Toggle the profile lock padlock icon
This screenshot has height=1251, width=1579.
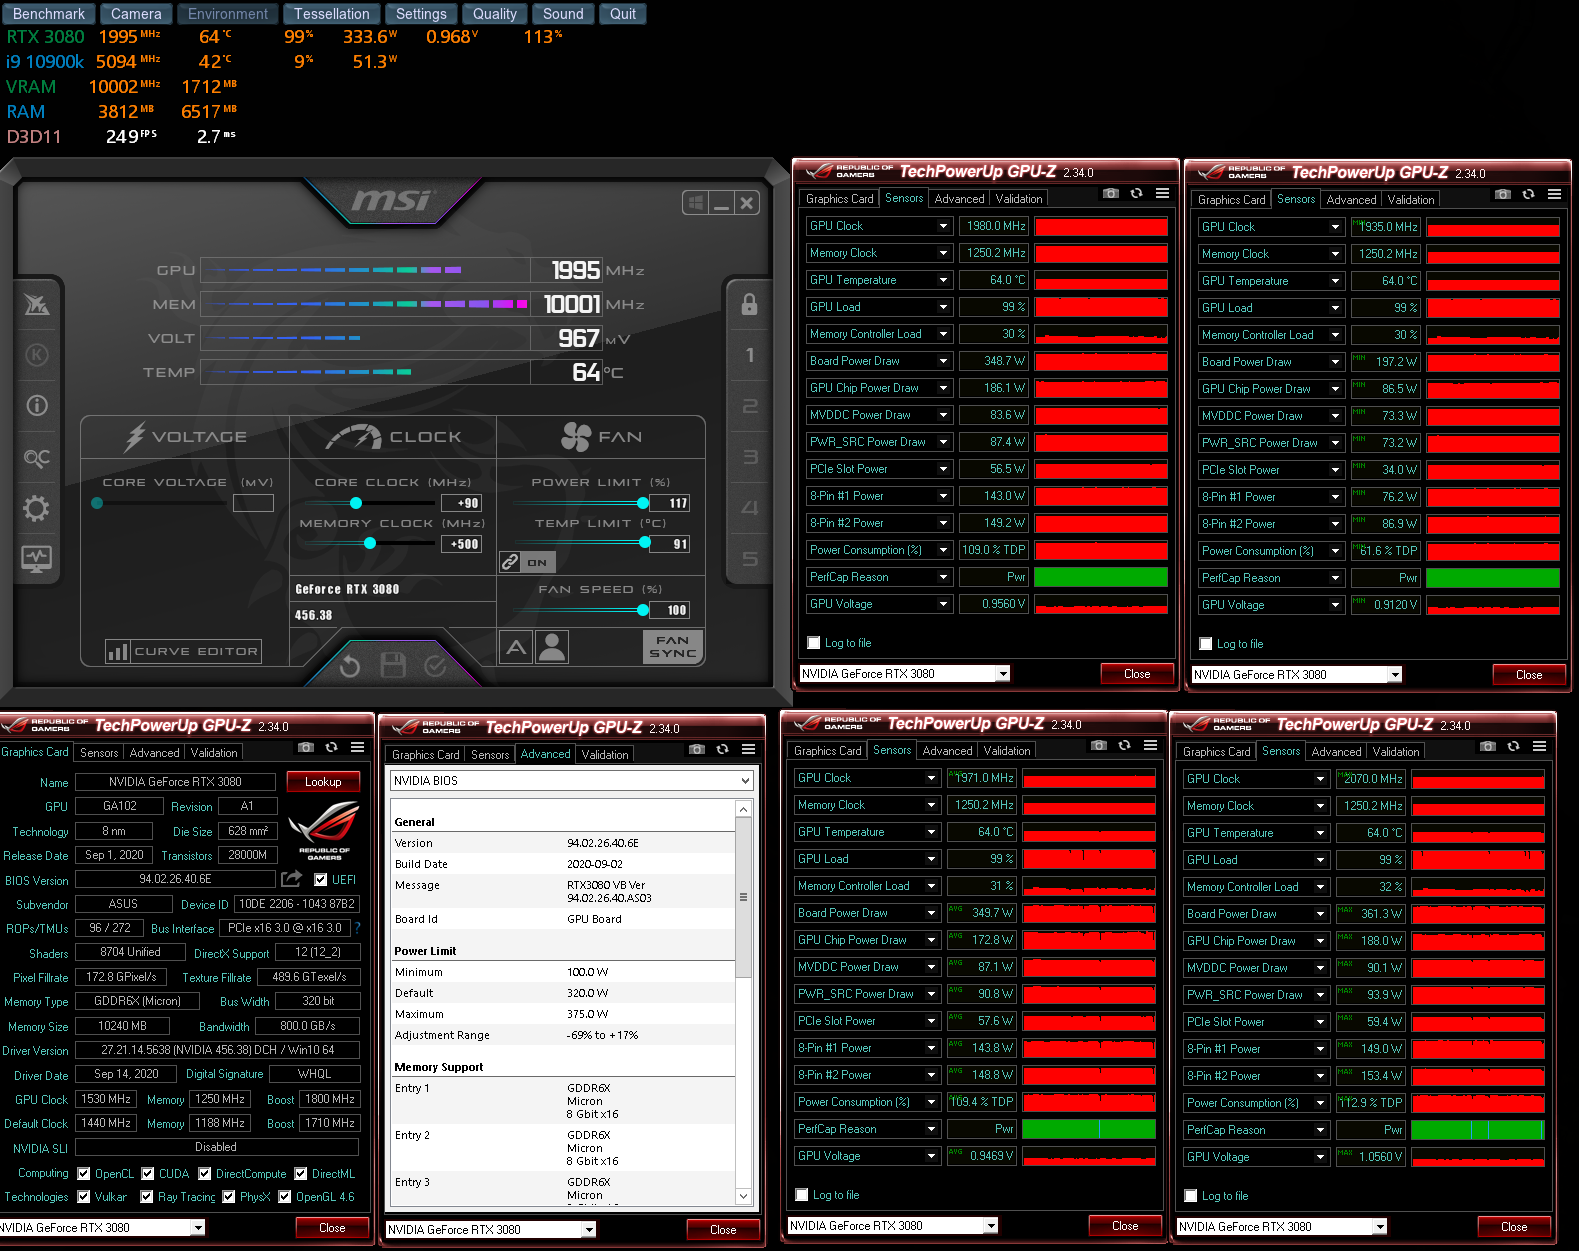coord(749,304)
